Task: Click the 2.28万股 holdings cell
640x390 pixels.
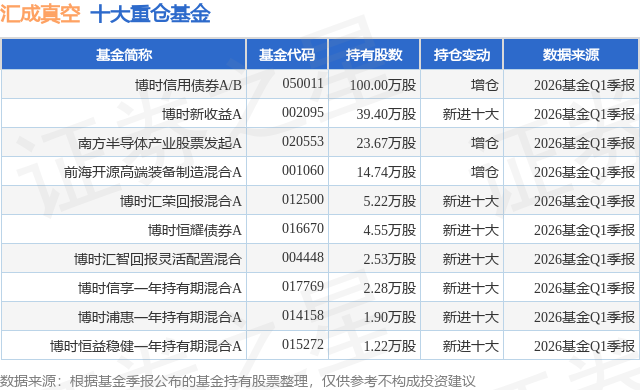Action: [390, 288]
